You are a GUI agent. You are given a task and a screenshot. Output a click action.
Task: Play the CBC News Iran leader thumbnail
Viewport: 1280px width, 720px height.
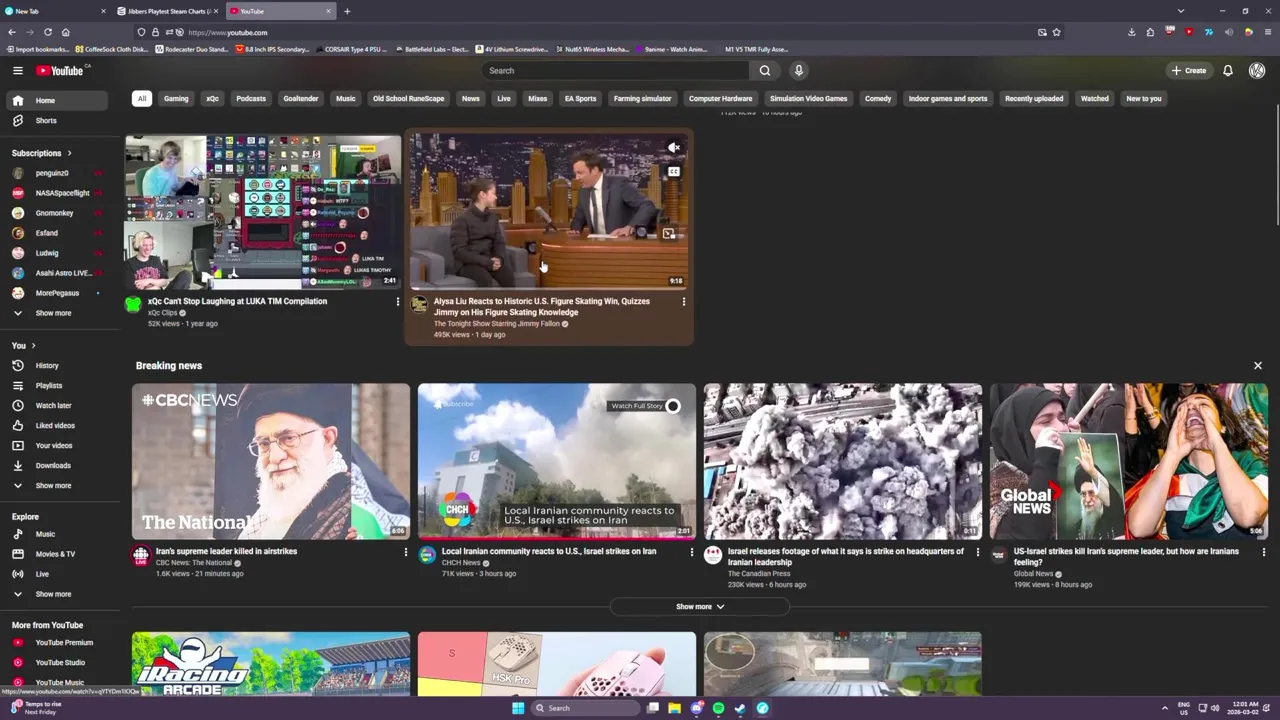271,461
